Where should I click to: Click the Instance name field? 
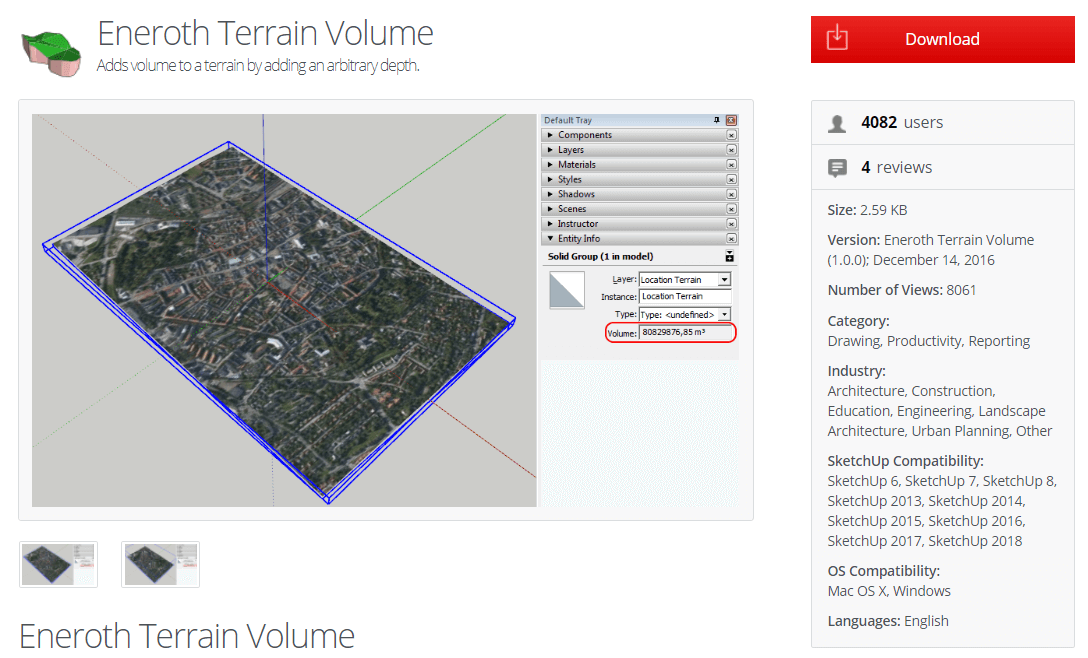coord(685,297)
